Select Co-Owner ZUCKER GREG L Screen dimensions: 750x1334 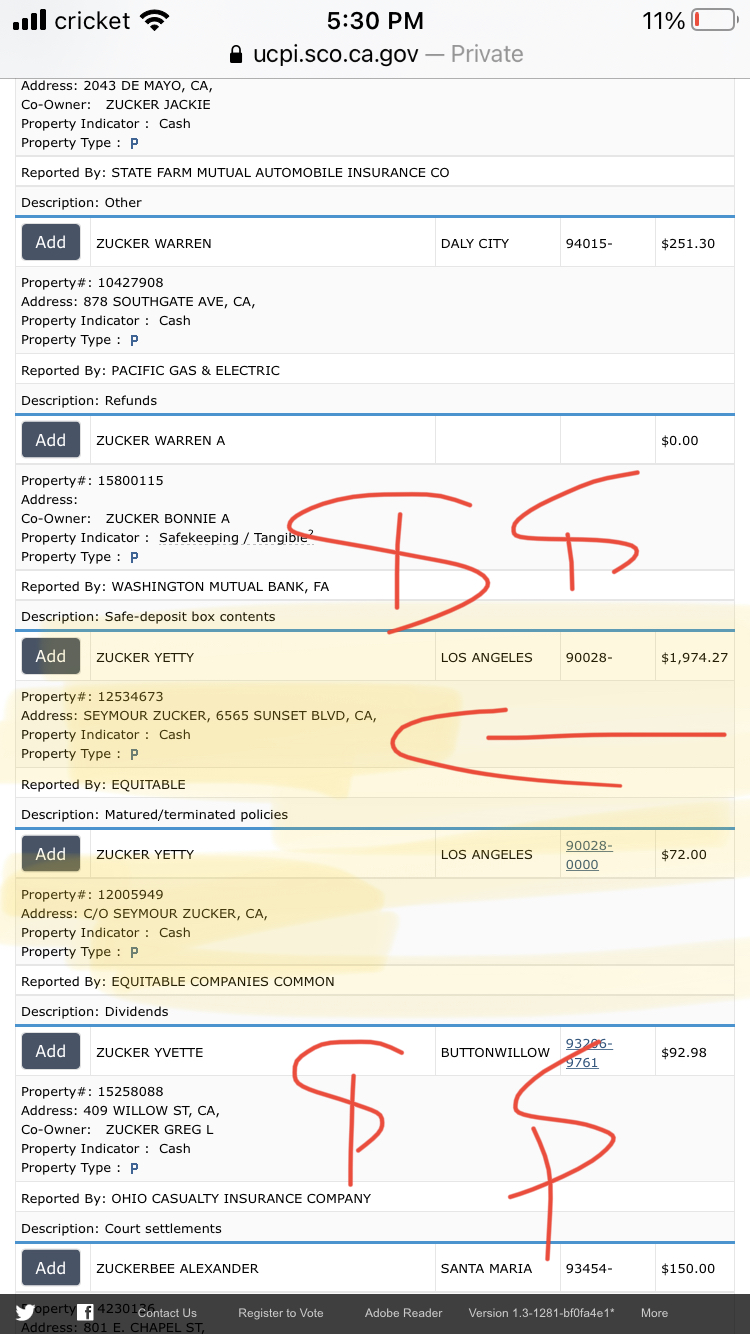117,1130
